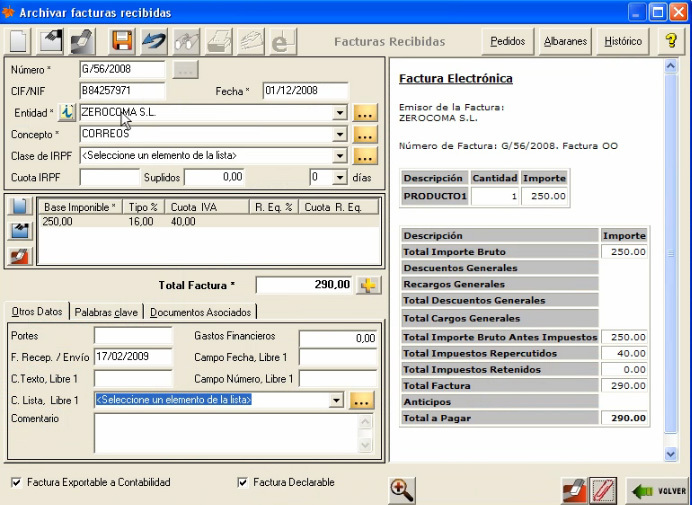
Task: Open the Entidad lookup ellipsis button
Action: 365,113
